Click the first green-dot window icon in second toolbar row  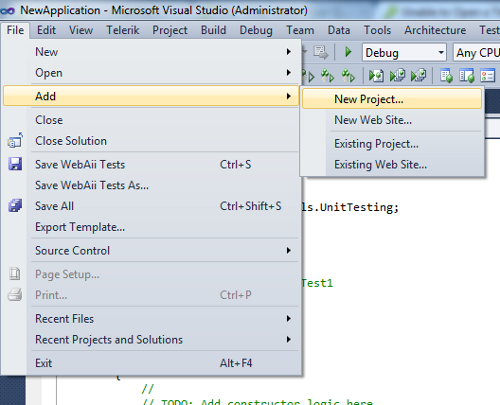click(446, 75)
